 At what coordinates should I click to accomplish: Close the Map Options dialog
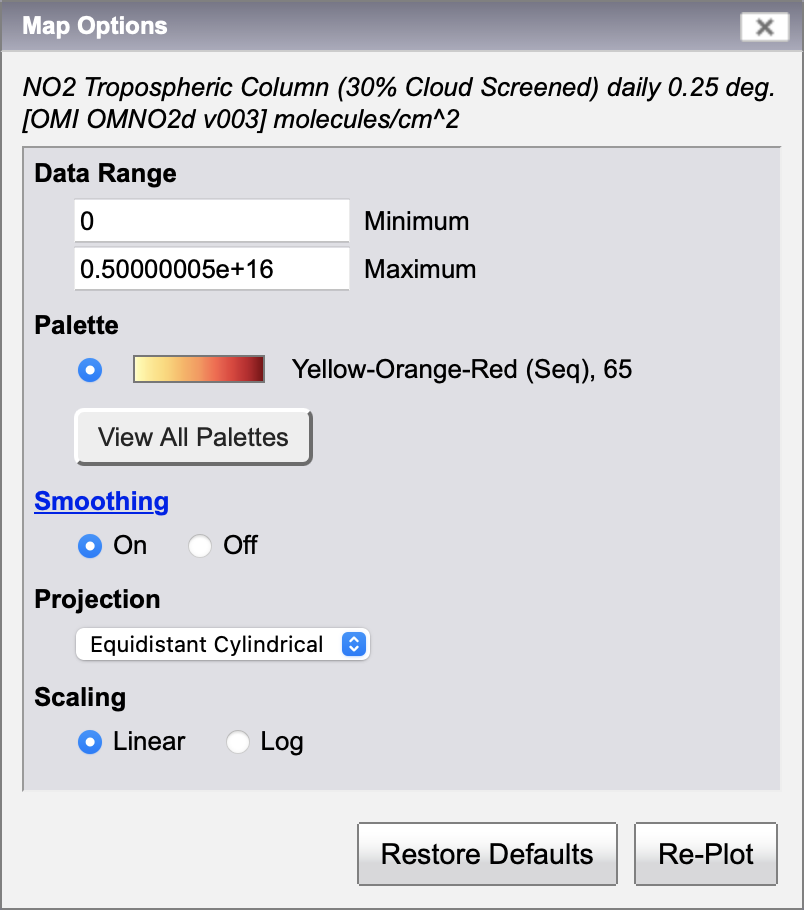(765, 27)
